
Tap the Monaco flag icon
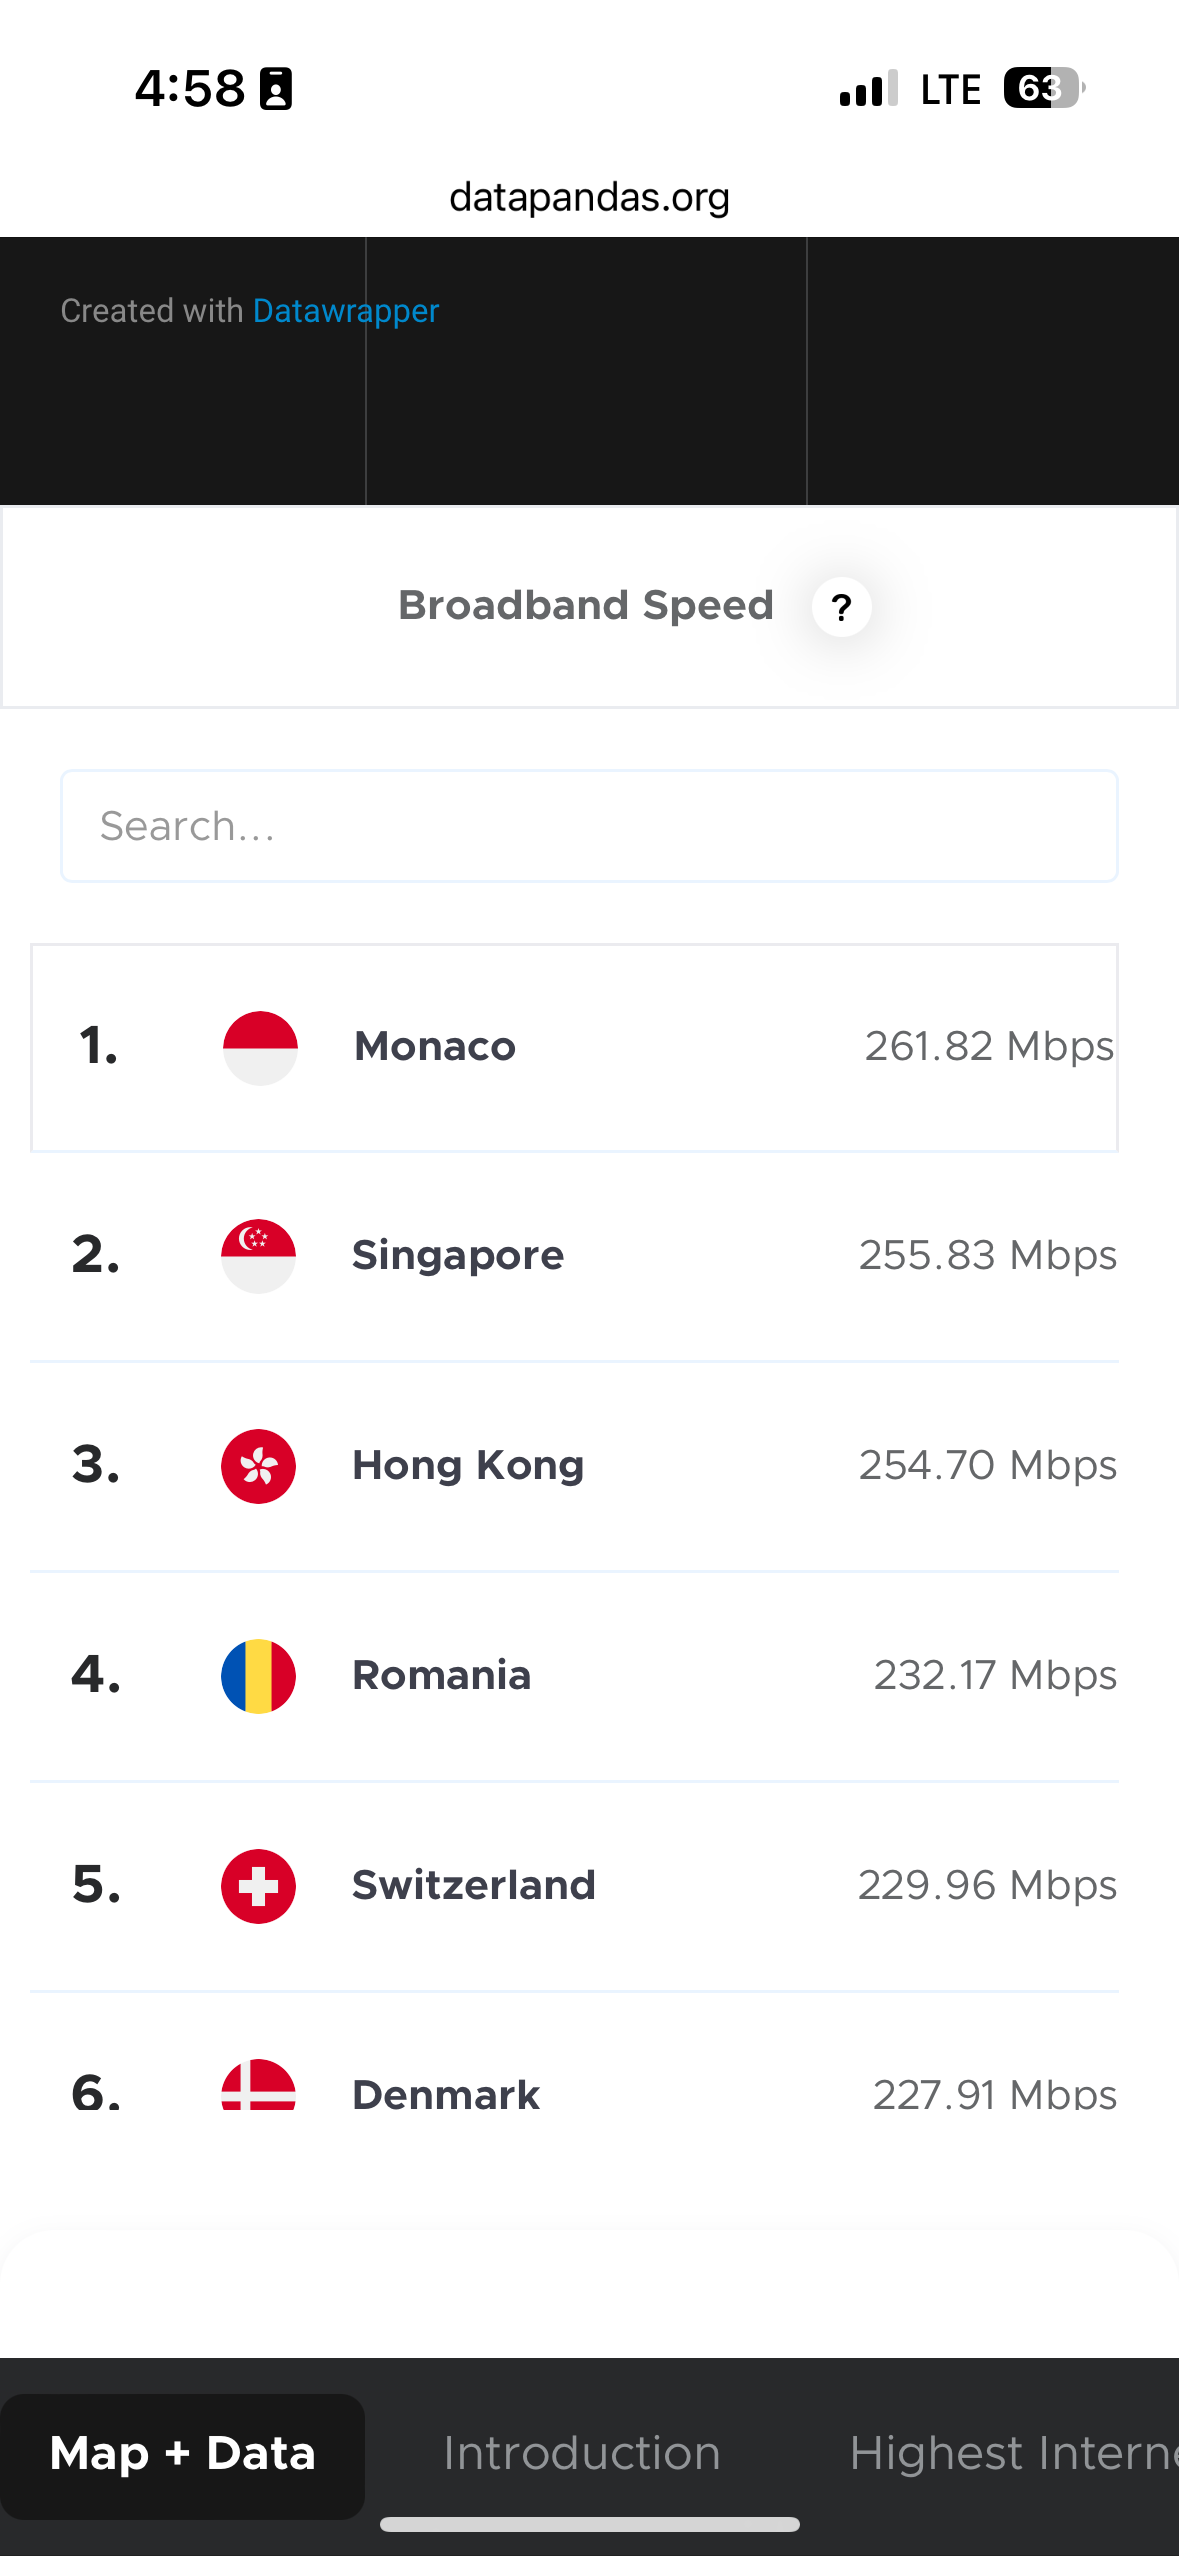(260, 1047)
